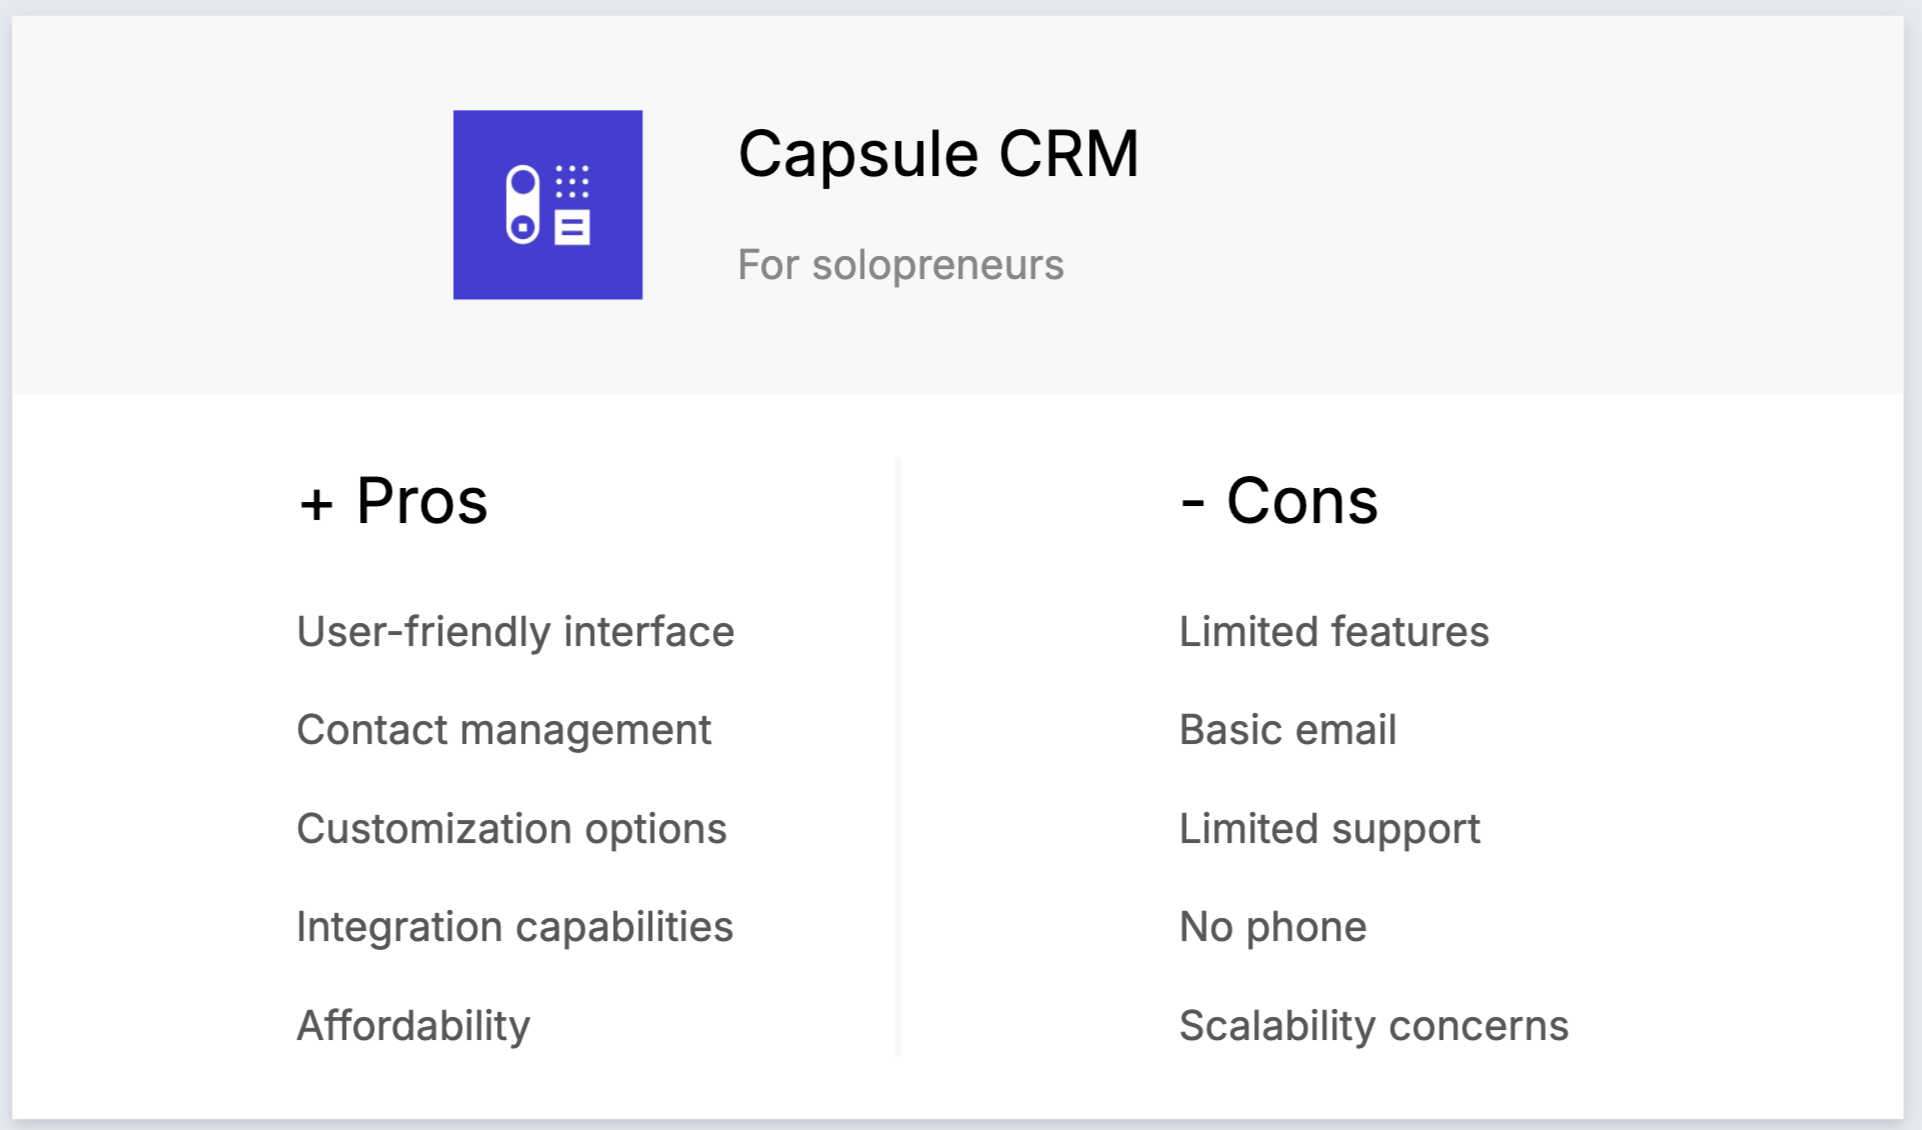The width and height of the screenshot is (1922, 1130).
Task: Click the minus sign beside Cons
Action: [1192, 503]
